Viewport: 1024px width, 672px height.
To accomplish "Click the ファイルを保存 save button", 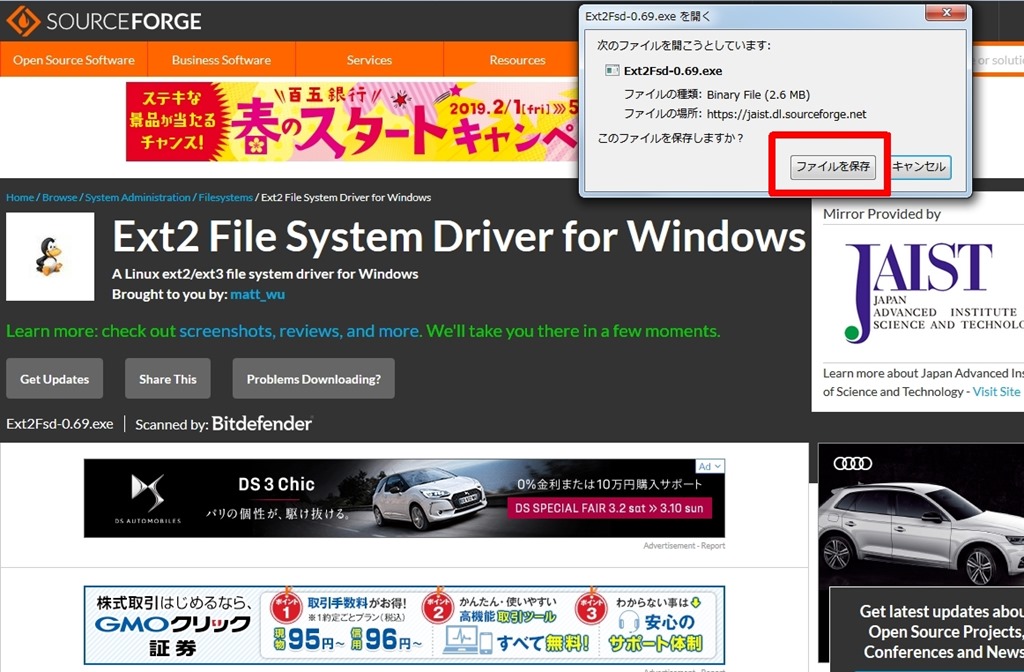I will point(833,167).
